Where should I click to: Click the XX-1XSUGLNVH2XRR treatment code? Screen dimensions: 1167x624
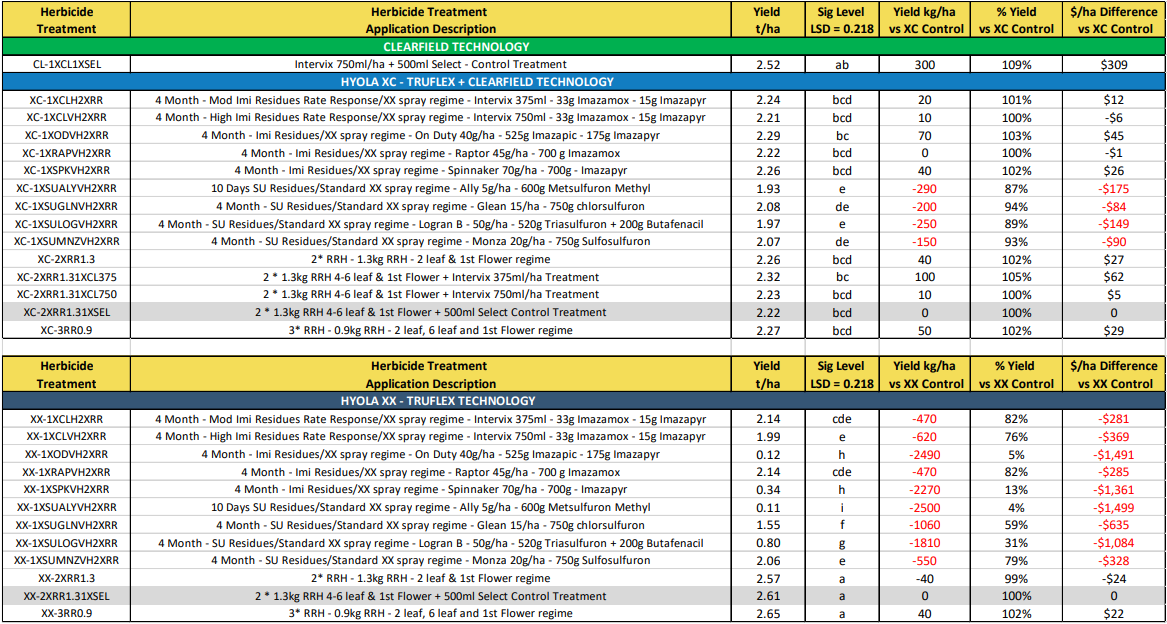click(66, 525)
